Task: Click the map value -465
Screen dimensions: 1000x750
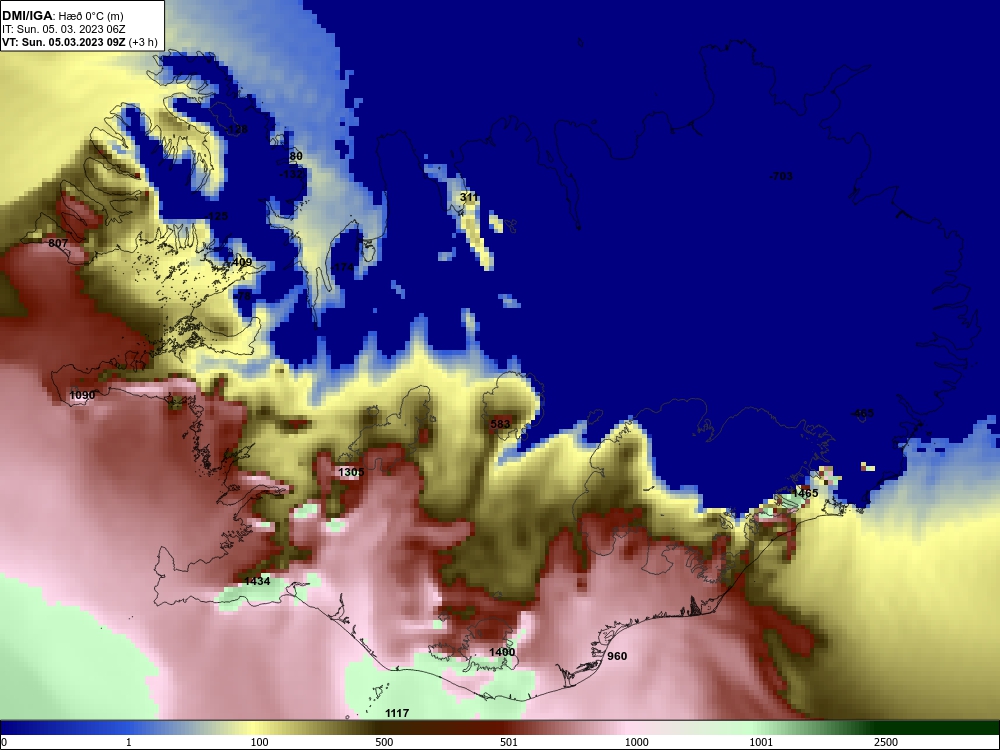Action: click(862, 414)
